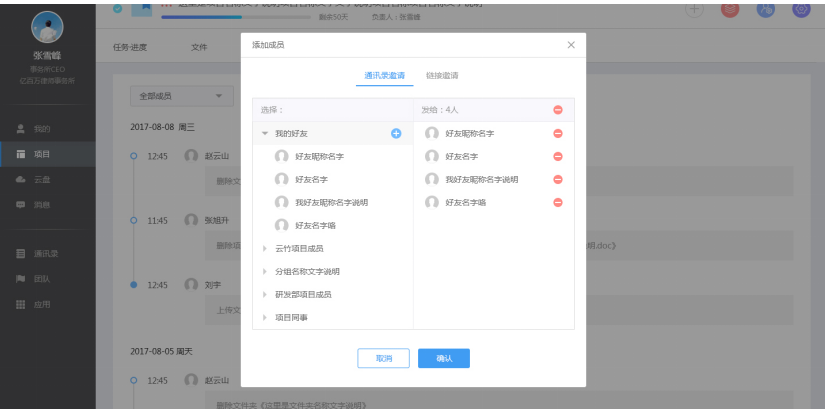Screen dimensions: 825x410
Task: Remove 我好友昵称名字说明 from the recipient list
Action: 558,179
